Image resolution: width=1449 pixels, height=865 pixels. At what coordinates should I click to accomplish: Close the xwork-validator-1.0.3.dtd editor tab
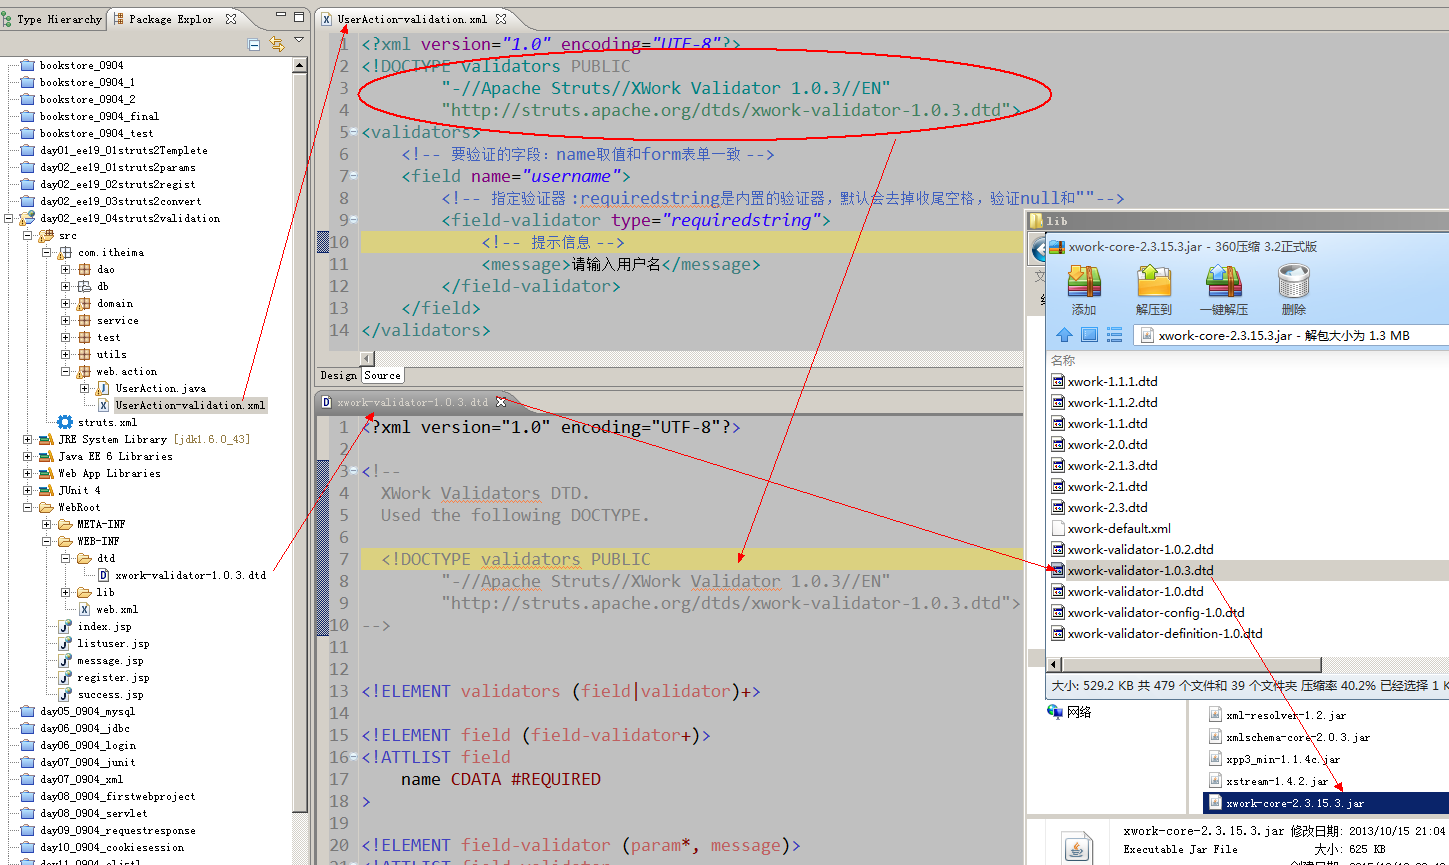[x=502, y=402]
